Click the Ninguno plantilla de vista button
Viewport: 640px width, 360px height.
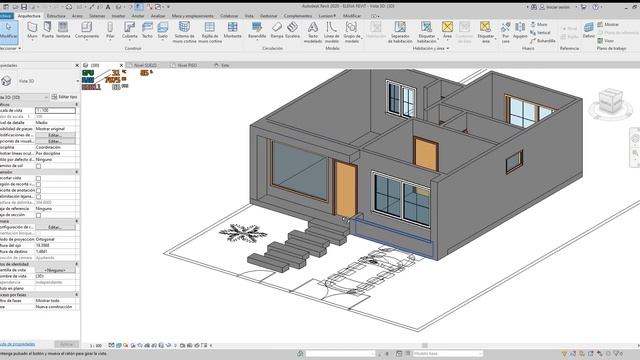[x=55, y=270]
